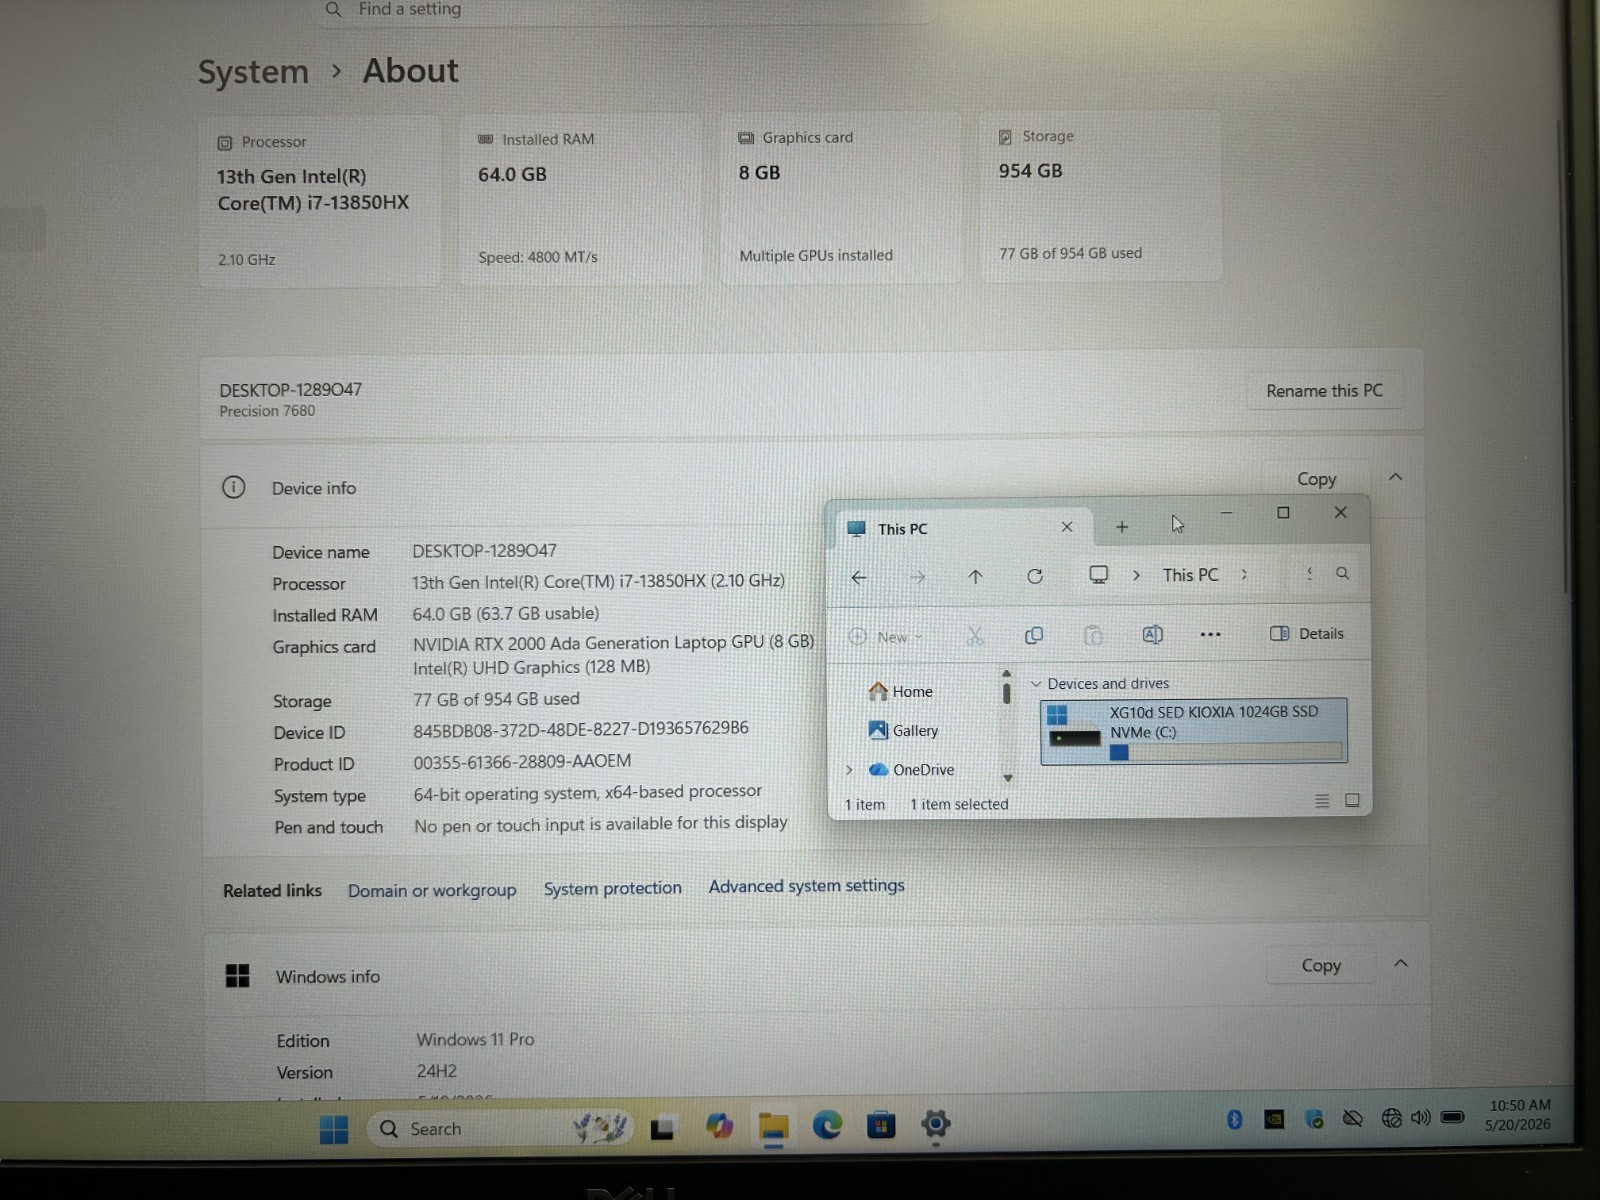Click the Settings gear on taskbar
Screen dimensions: 1600x1200
935,1124
